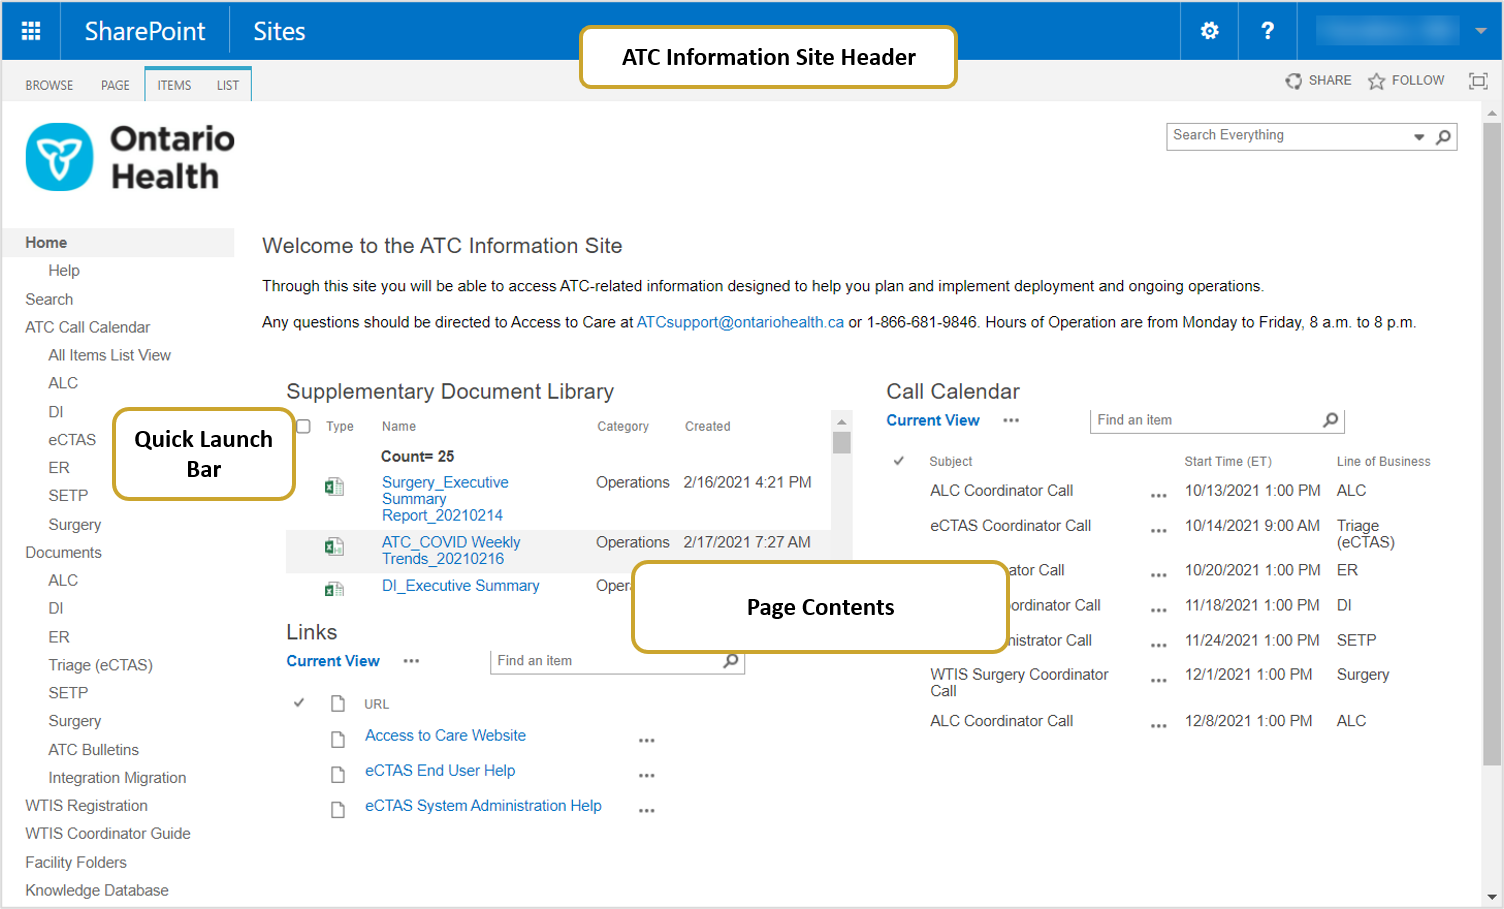Screen dimensions: 1504x909
Task: Open the user account dropdown arrow
Action: pos(1481,31)
